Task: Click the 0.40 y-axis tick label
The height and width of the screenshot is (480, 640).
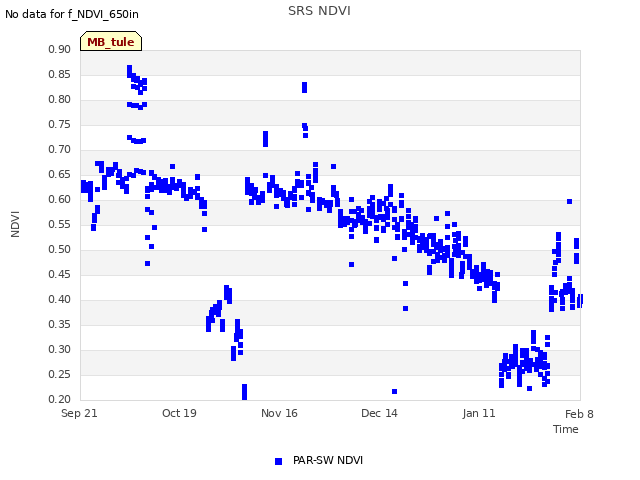Action: click(x=59, y=299)
